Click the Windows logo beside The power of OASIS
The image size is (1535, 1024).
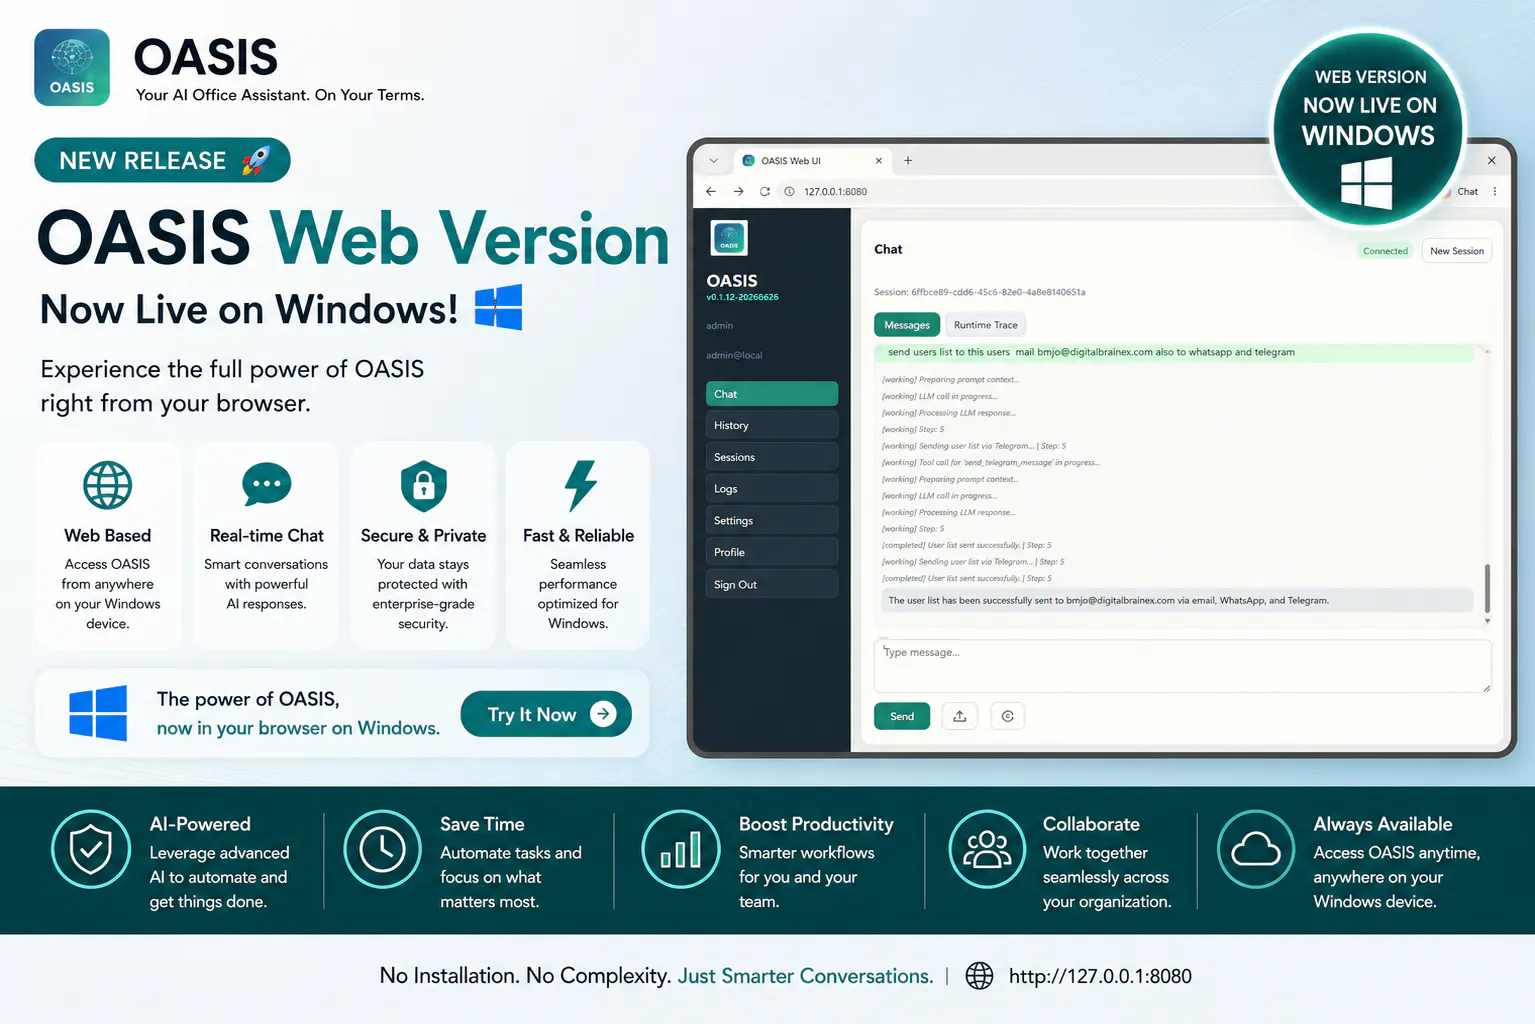[x=98, y=713]
